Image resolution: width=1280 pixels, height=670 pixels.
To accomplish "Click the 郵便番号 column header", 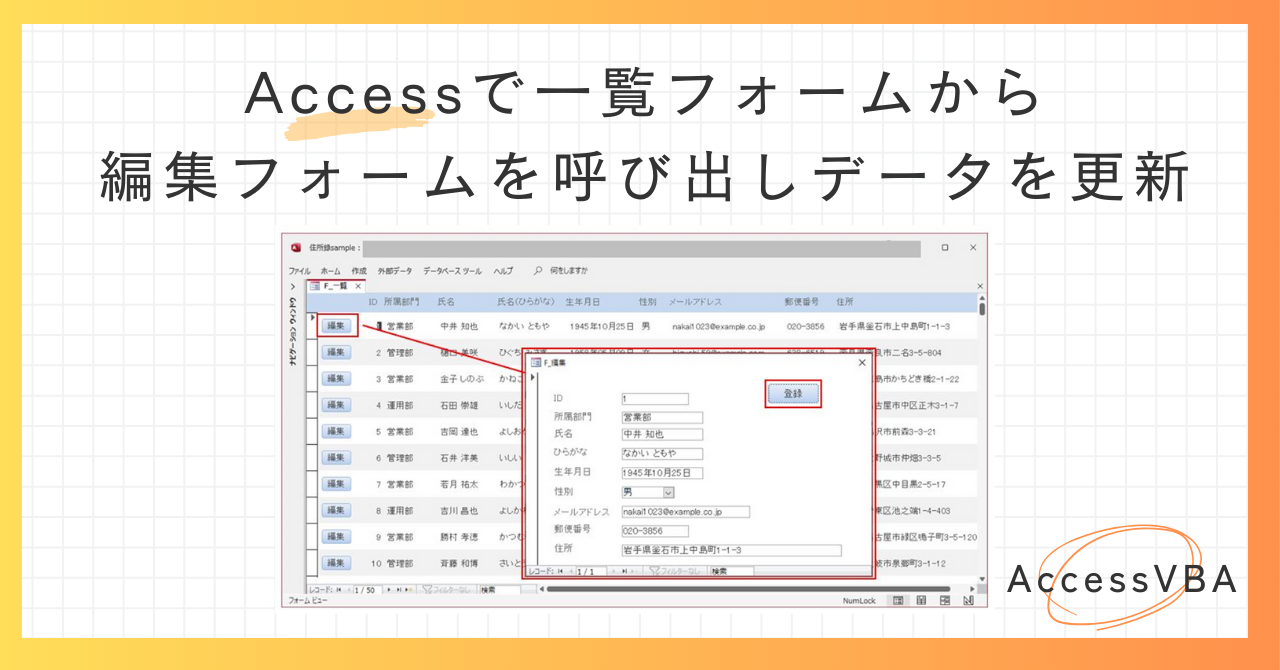I will pos(802,301).
